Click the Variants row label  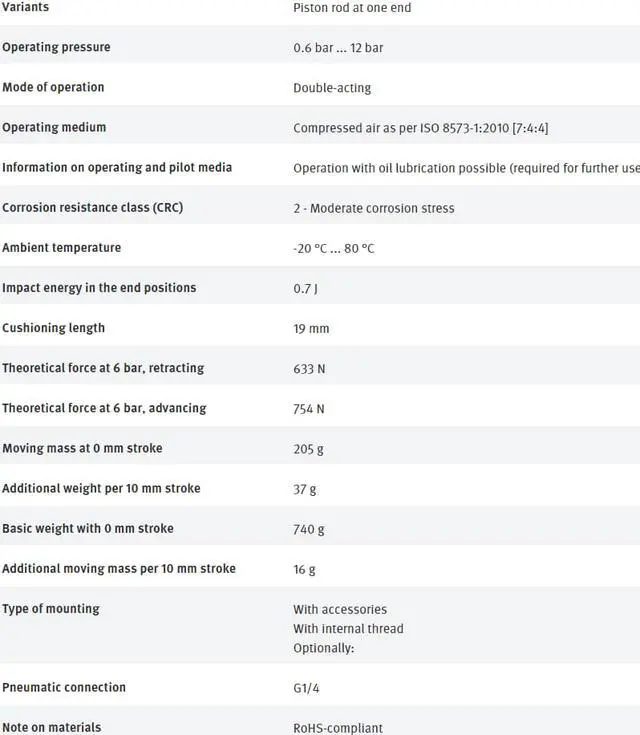click(26, 7)
